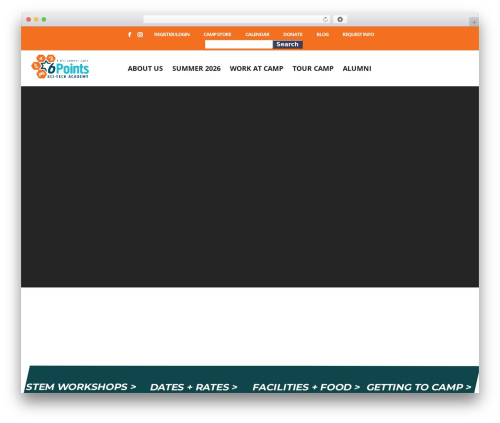500x423 pixels.
Task: Open the Instagram icon link
Action: tap(140, 34)
